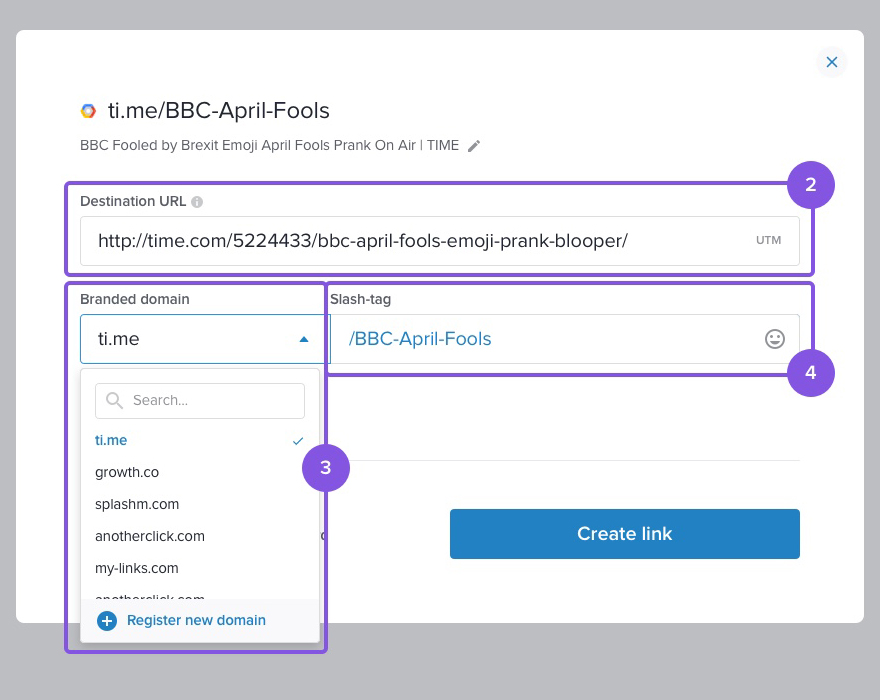880x700 pixels.
Task: Edit the link title with pencil icon
Action: (x=474, y=146)
